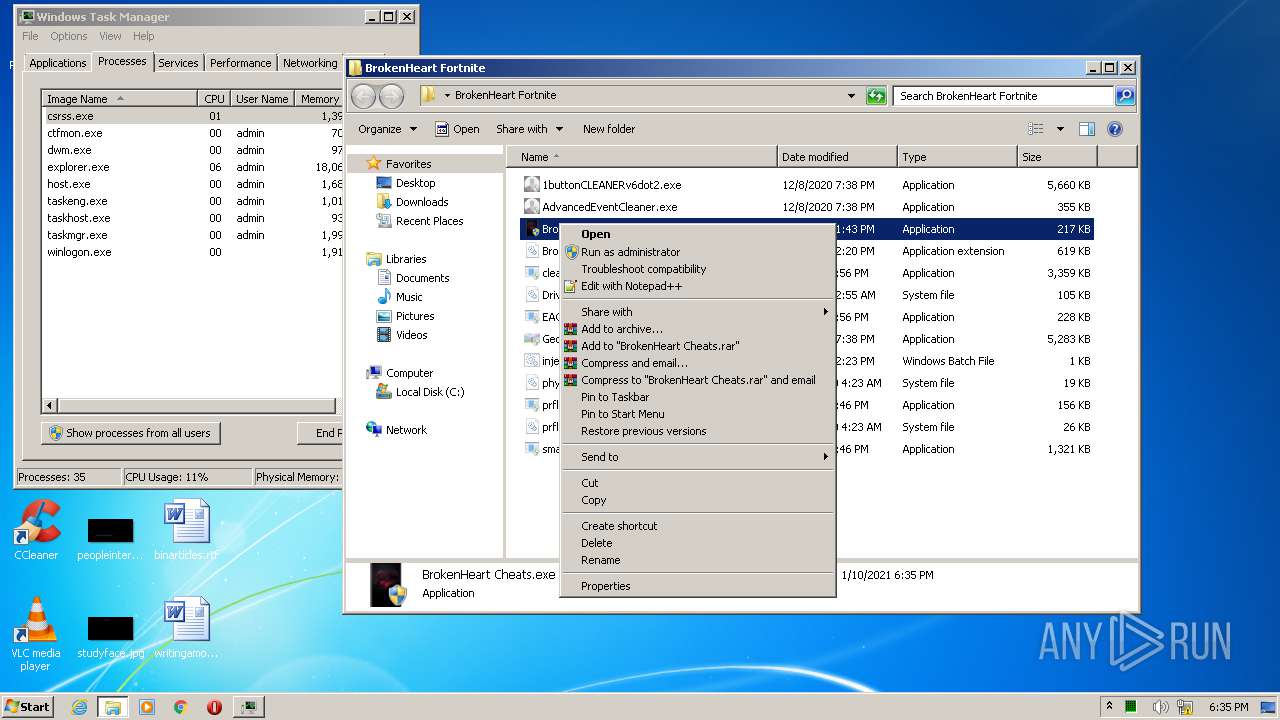
Task: Open the Explorer Help question mark icon
Action: click(1115, 129)
